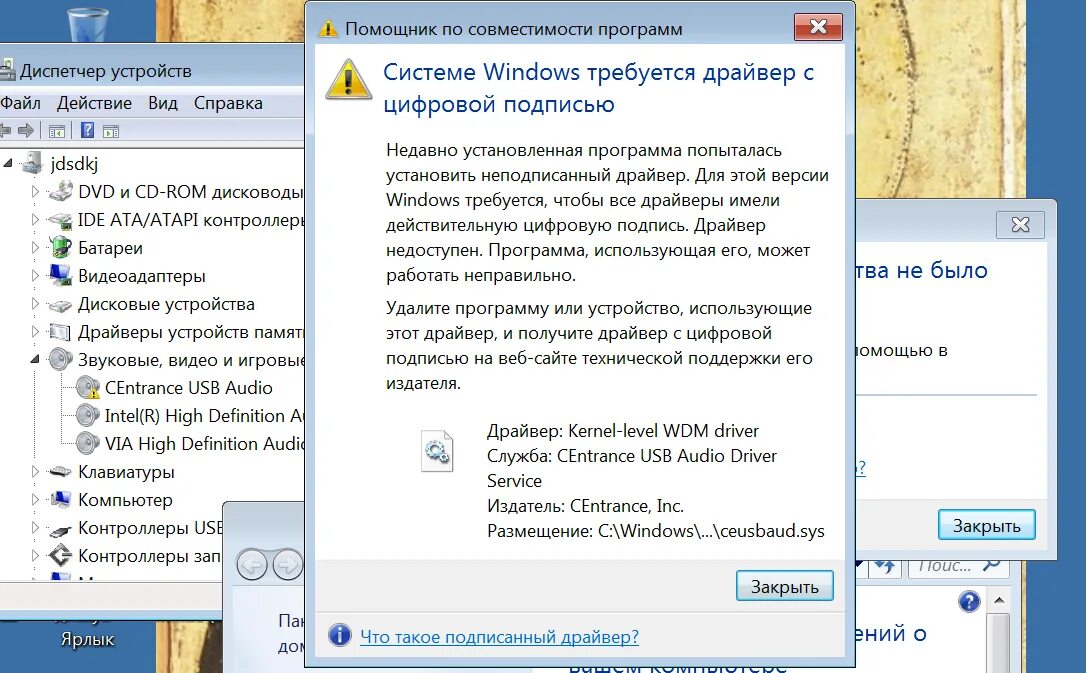Viewport: 1086px width, 673px height.
Task: Click the truncated help link in right dialog
Action: tap(861, 468)
